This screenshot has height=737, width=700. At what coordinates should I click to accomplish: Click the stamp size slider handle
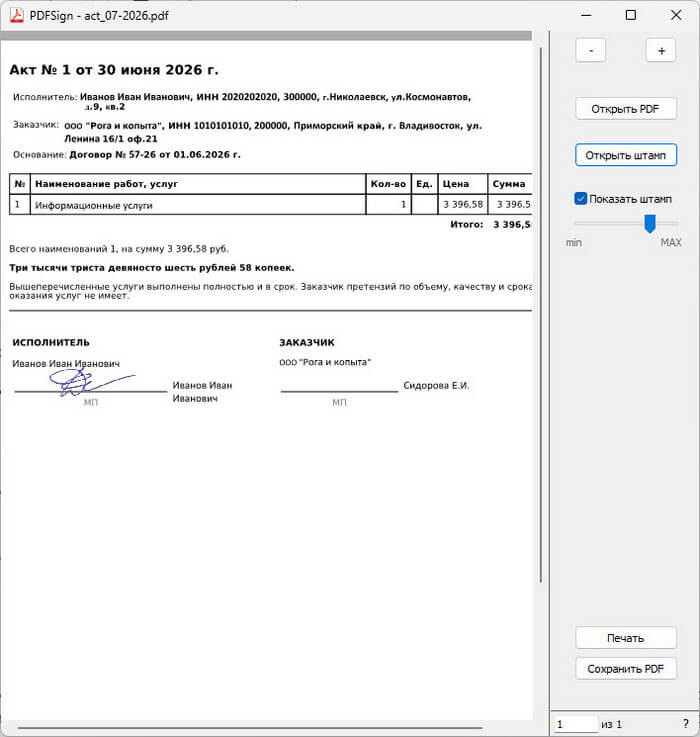650,223
